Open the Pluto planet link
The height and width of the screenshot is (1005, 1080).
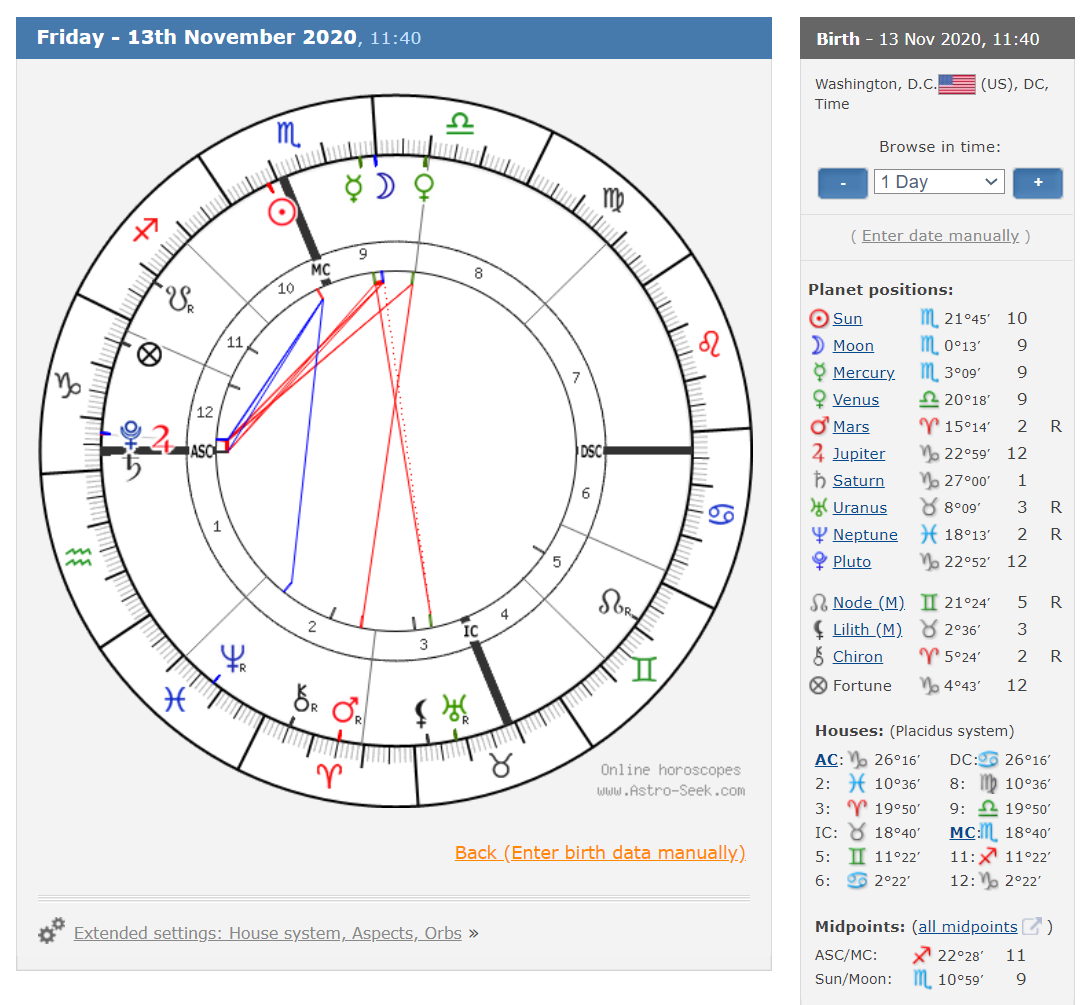(851, 562)
